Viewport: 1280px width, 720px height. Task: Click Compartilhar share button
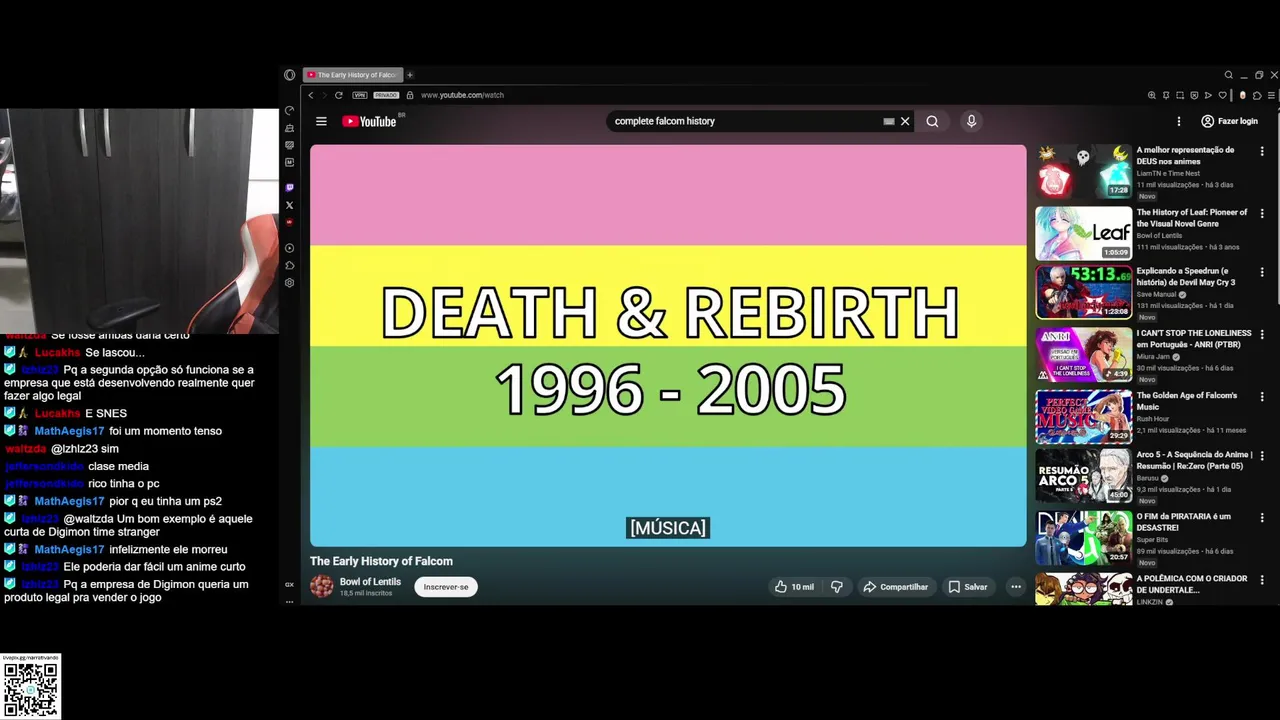[x=896, y=587]
